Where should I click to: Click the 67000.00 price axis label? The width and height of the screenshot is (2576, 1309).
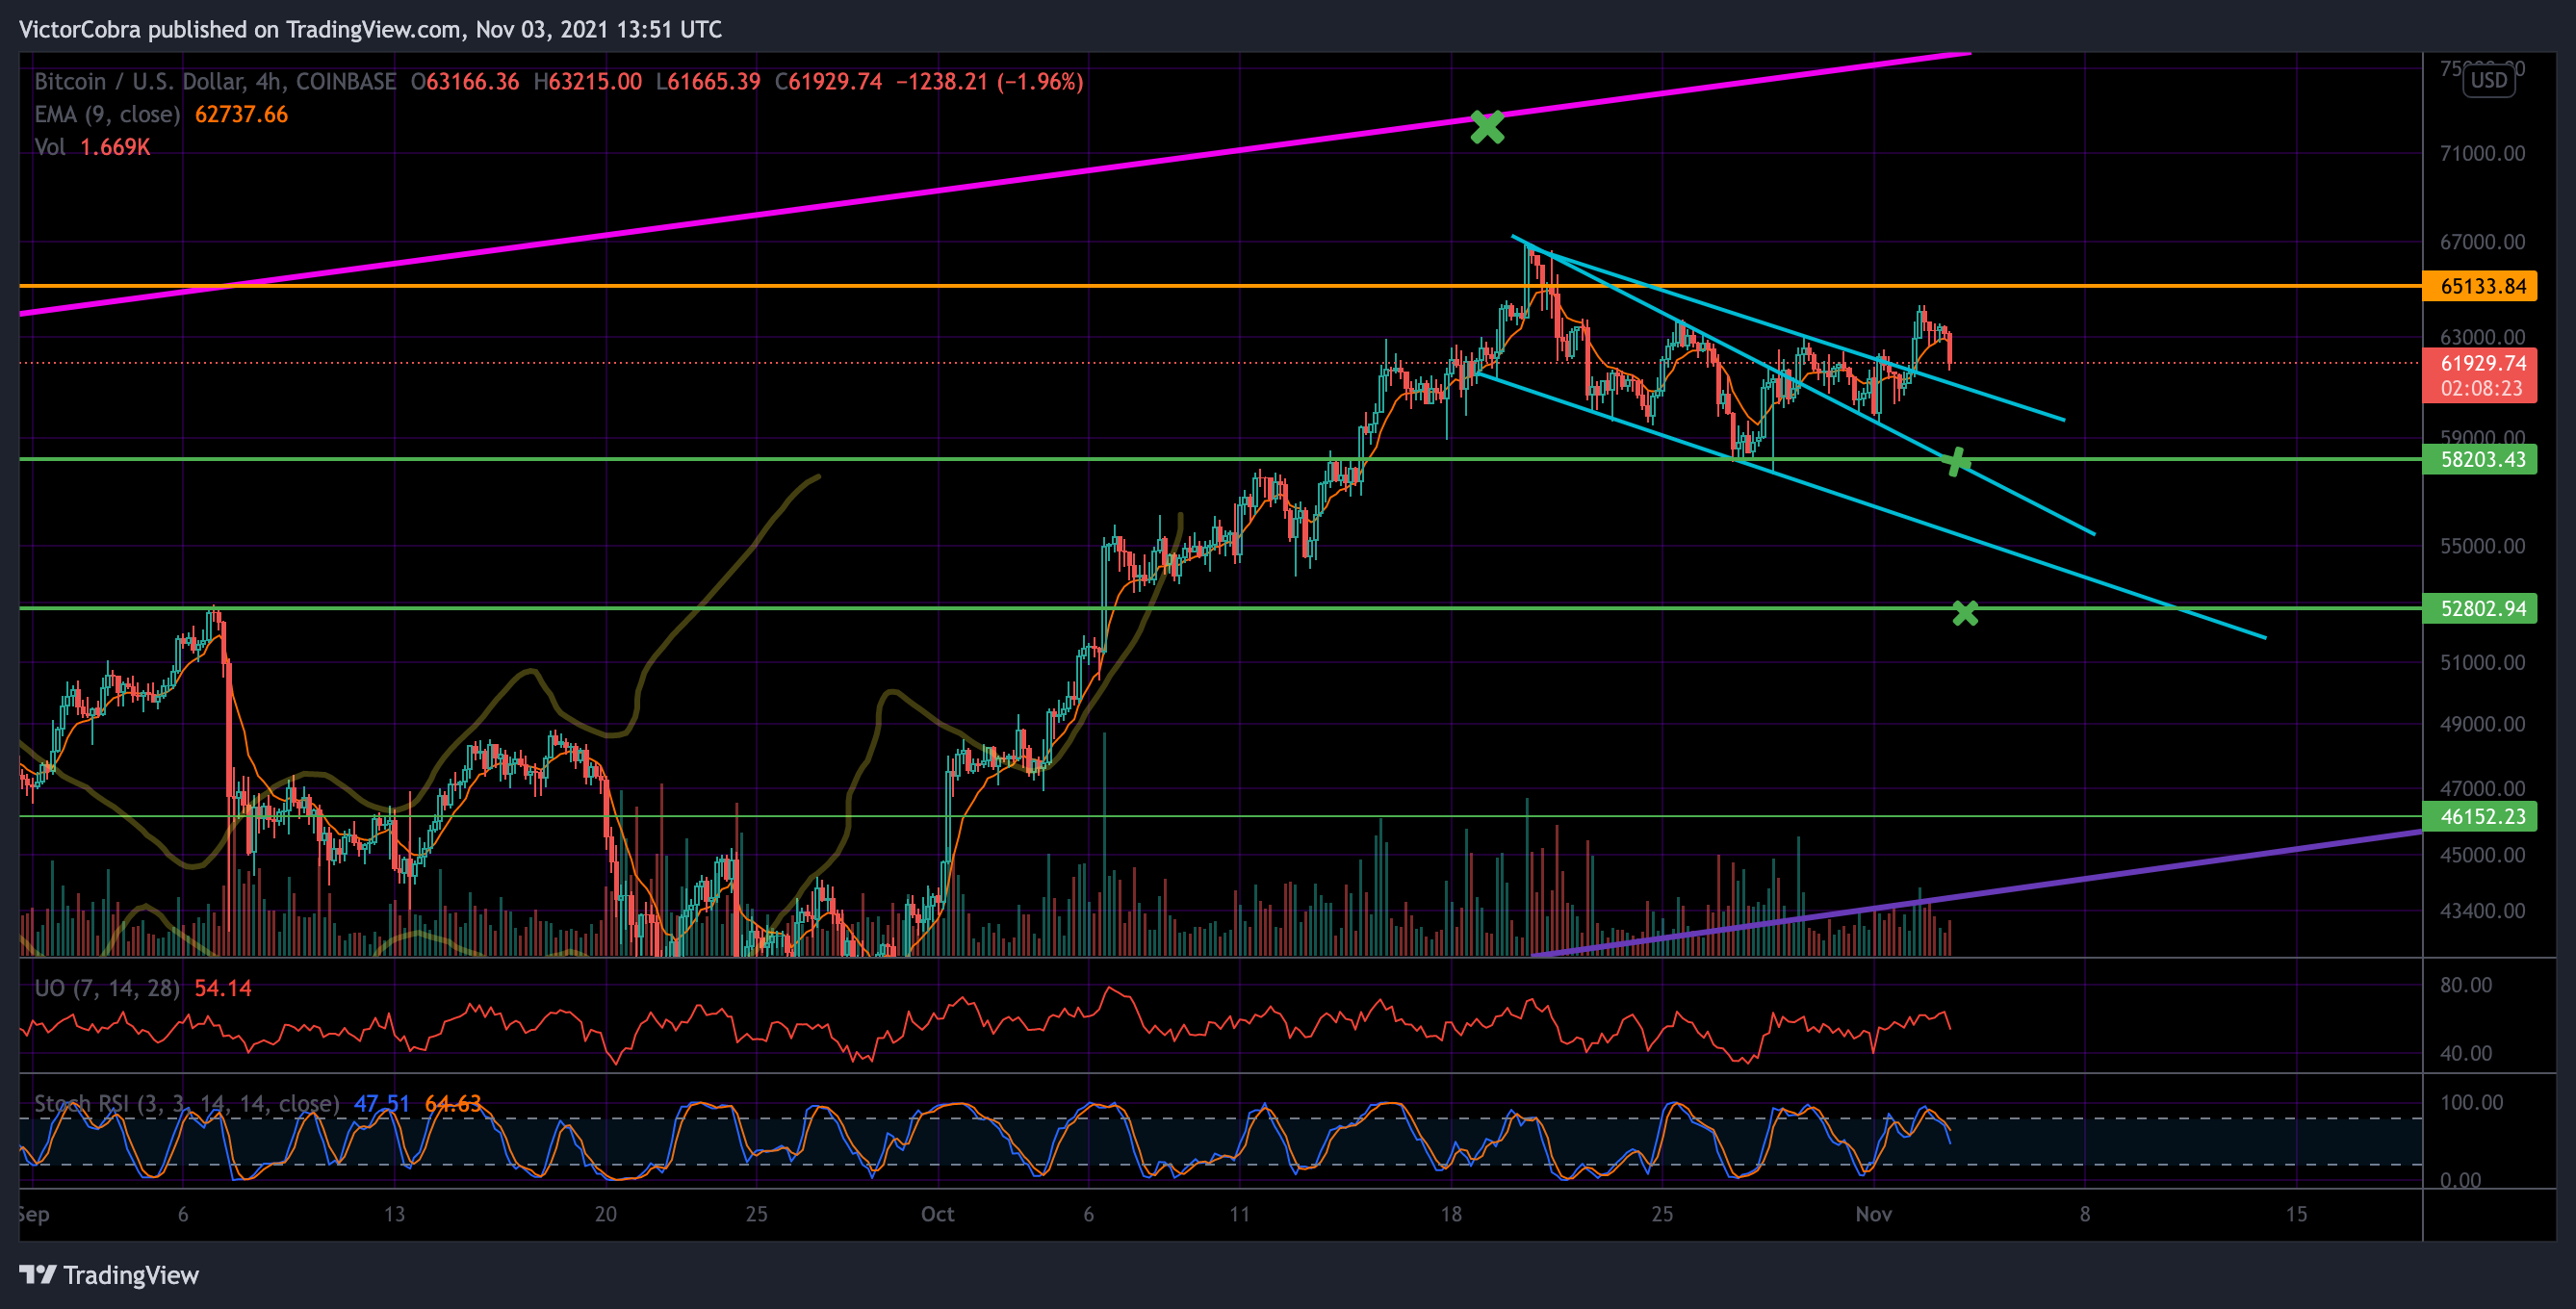[2482, 242]
